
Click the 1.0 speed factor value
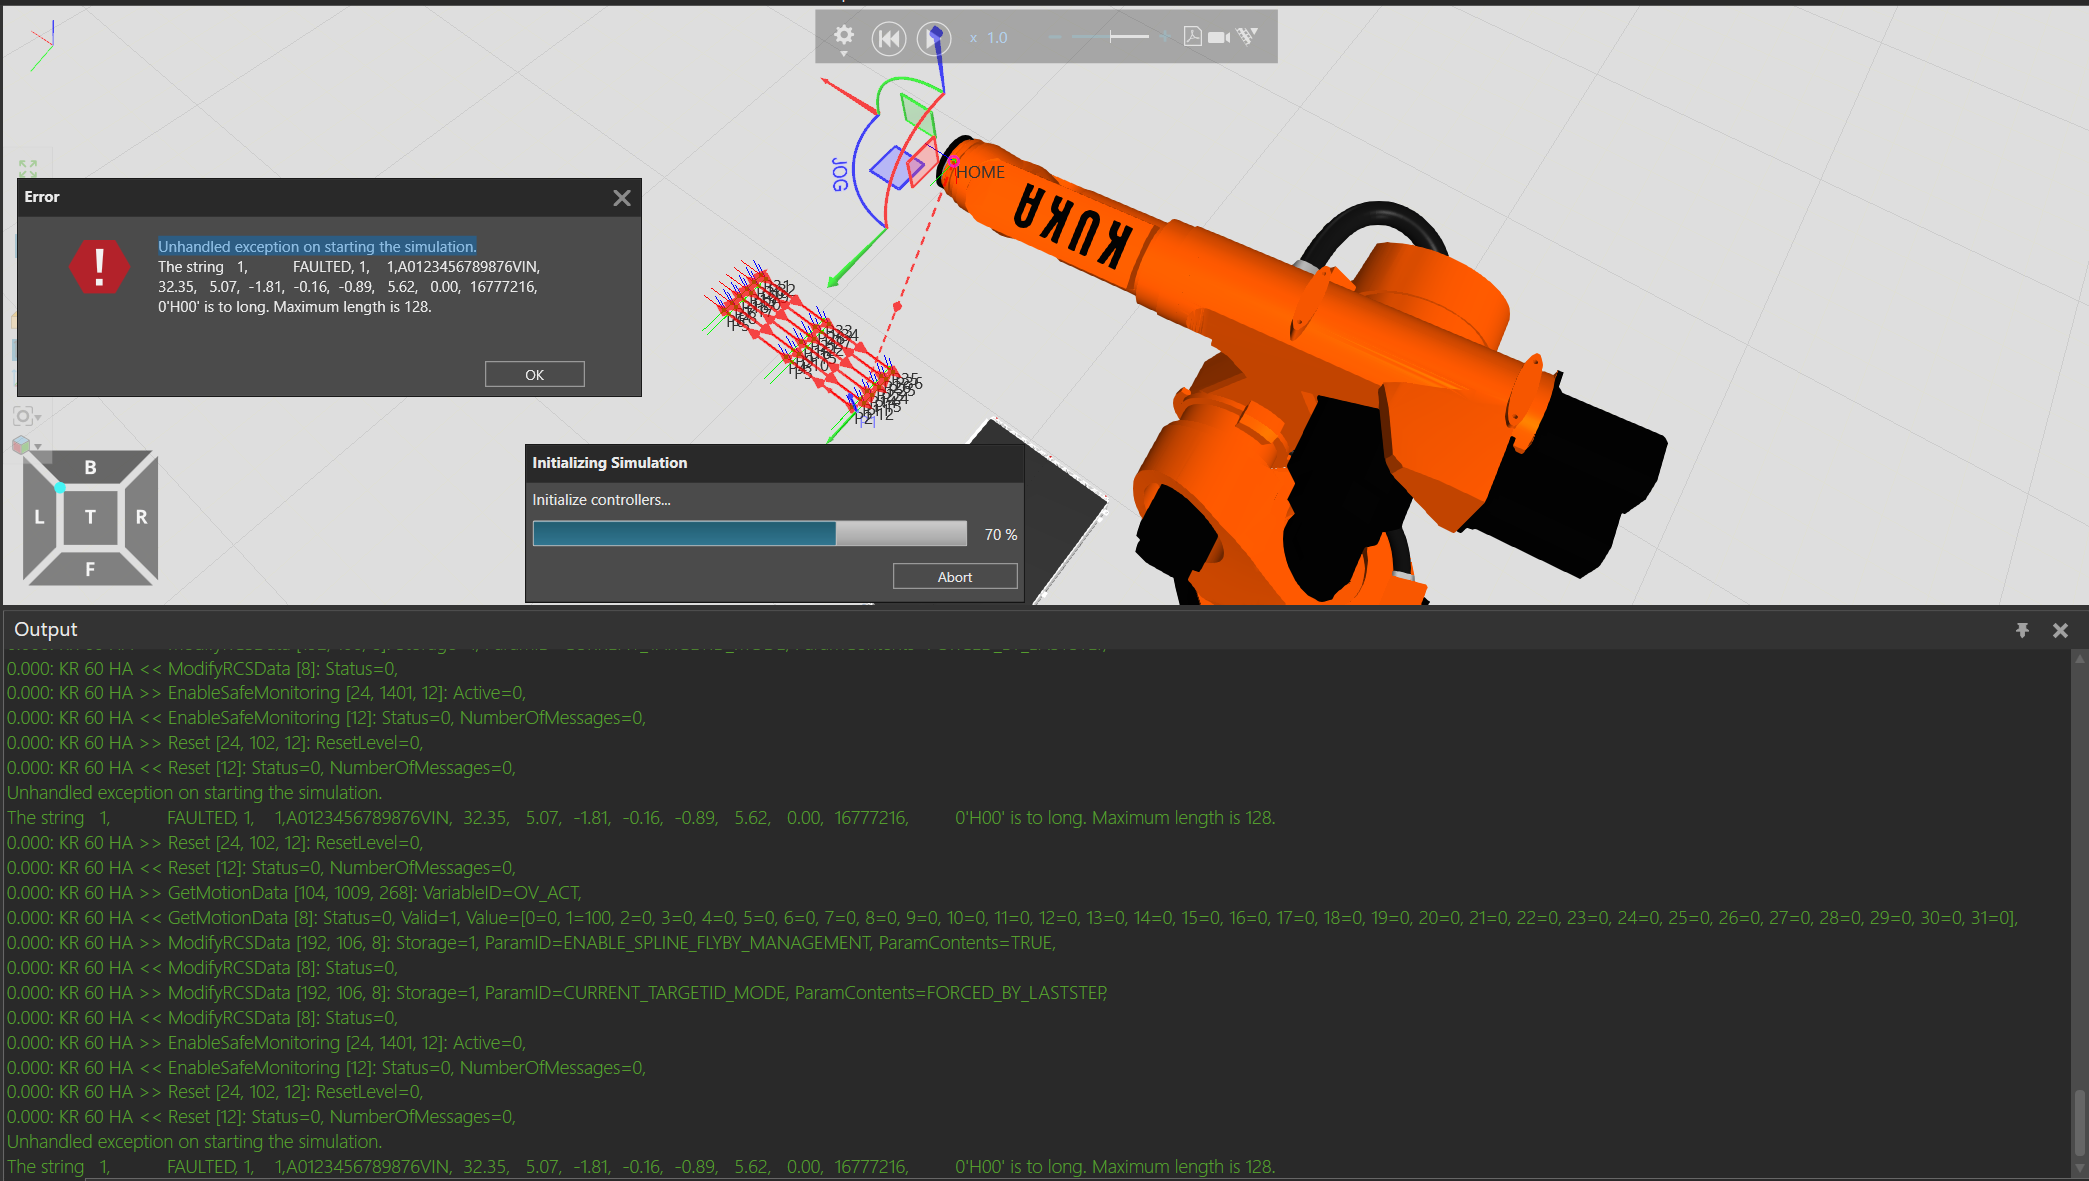[x=997, y=38]
